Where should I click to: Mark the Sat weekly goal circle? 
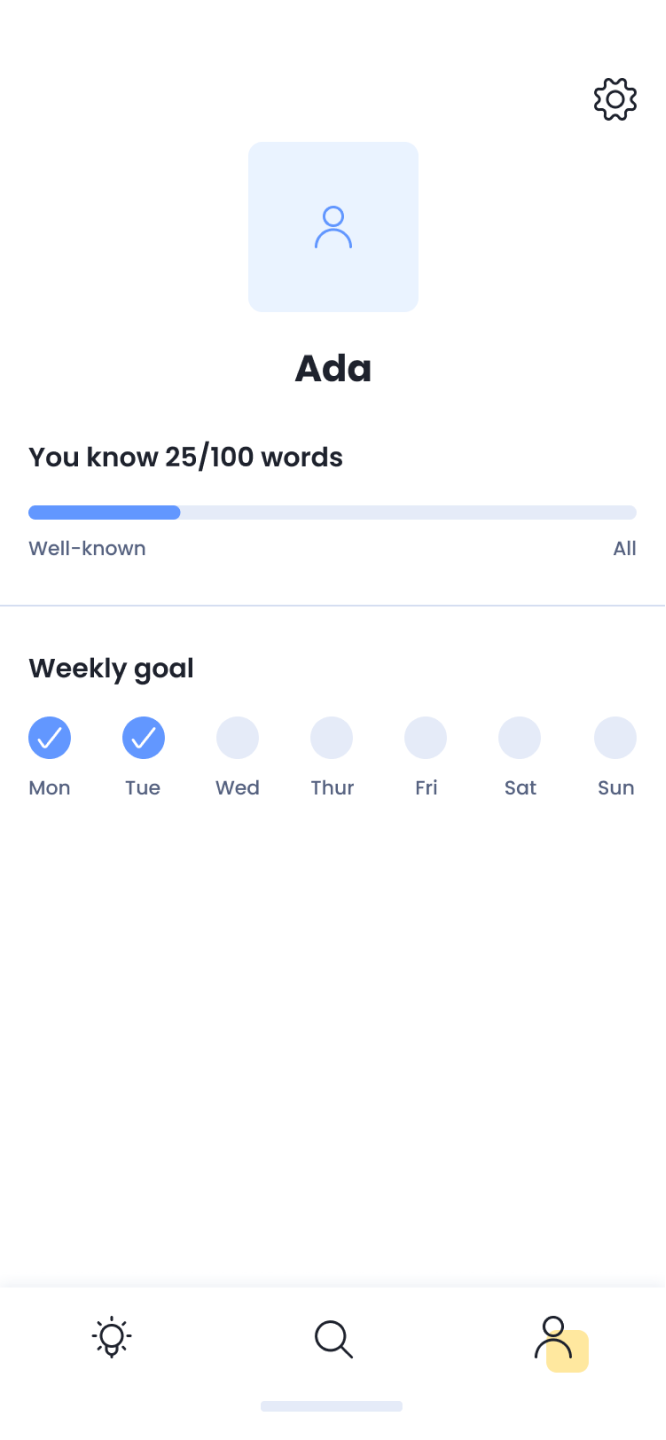tap(520, 738)
